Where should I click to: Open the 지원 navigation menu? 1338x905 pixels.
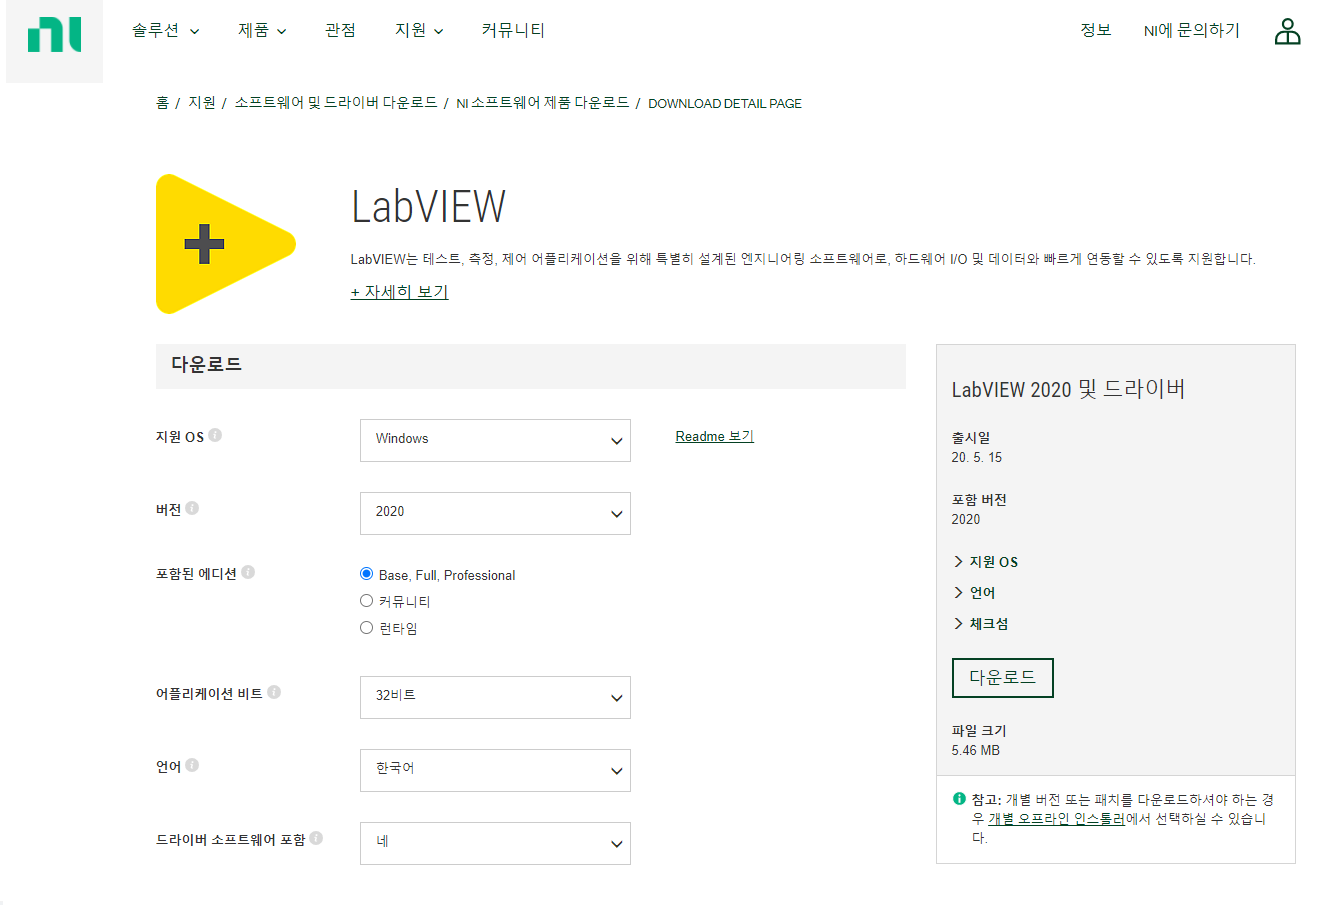point(419,31)
